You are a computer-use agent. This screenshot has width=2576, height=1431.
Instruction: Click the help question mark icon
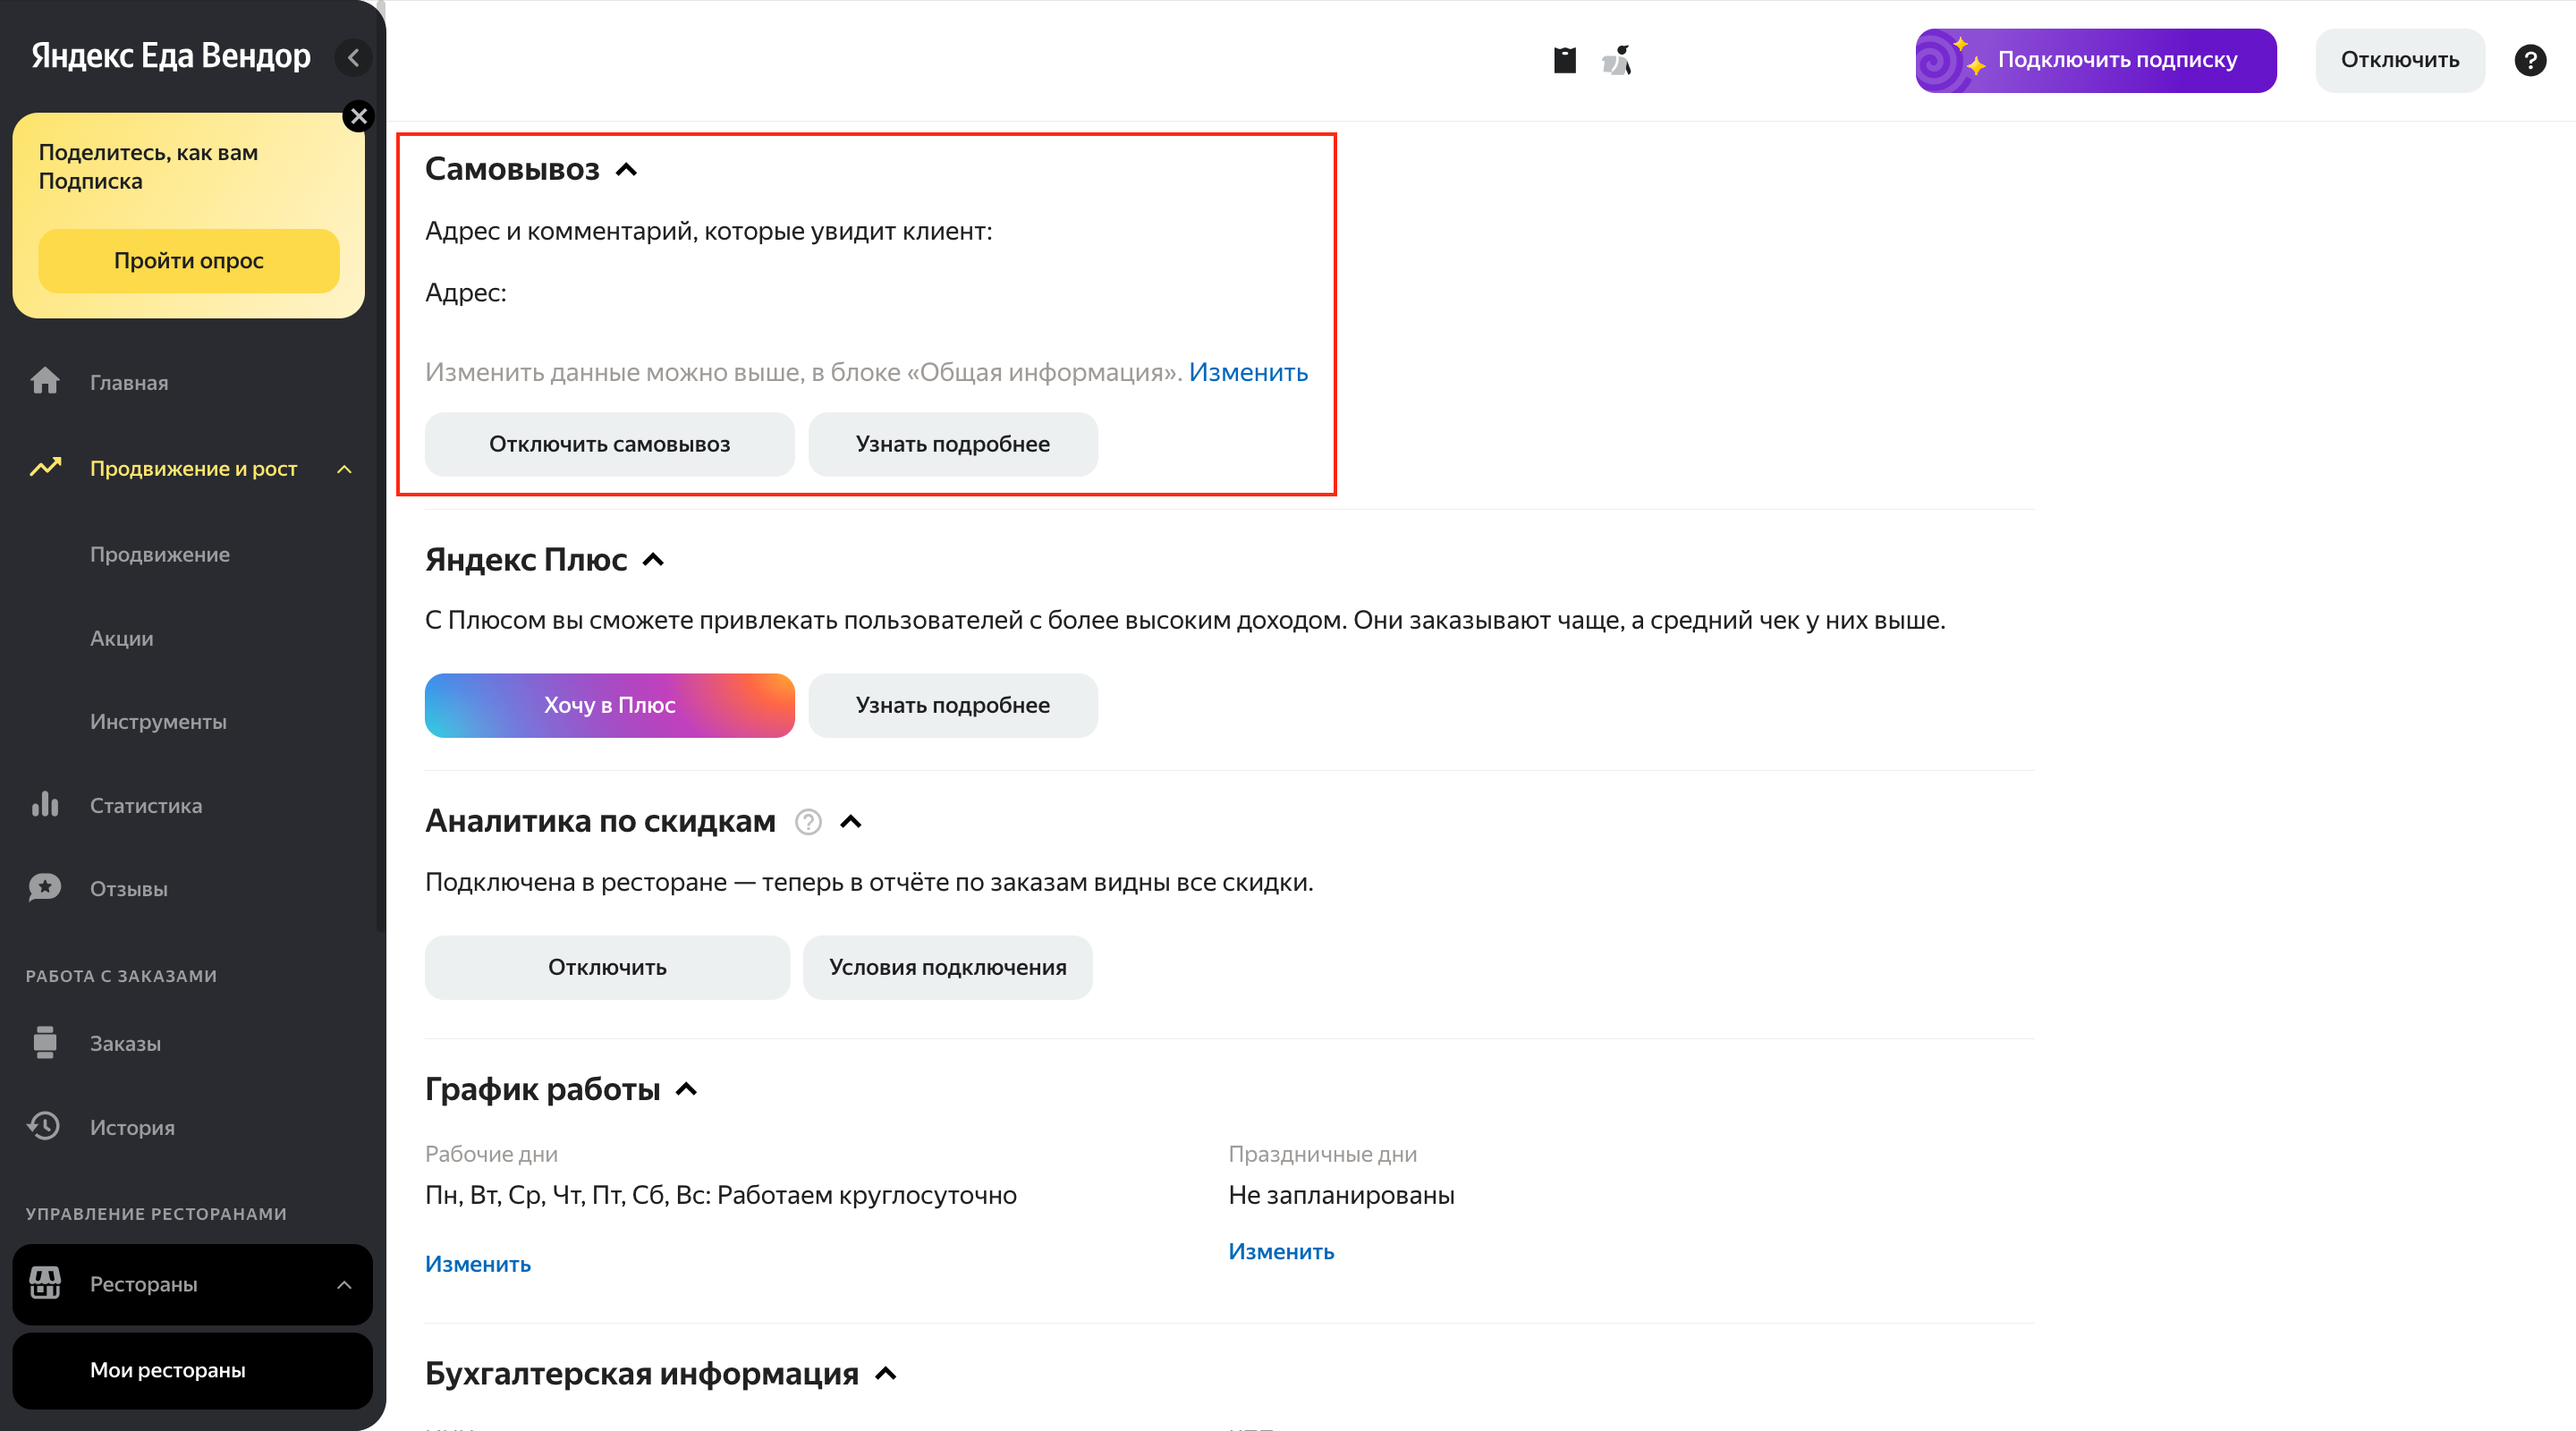(2530, 60)
